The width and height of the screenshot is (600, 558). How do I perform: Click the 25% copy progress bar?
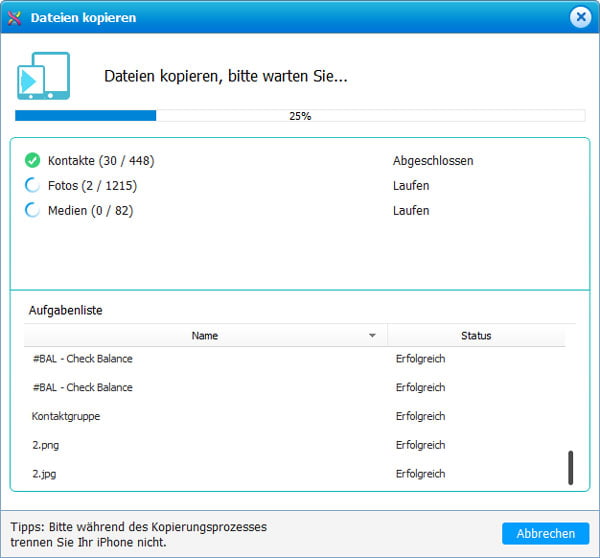click(300, 116)
